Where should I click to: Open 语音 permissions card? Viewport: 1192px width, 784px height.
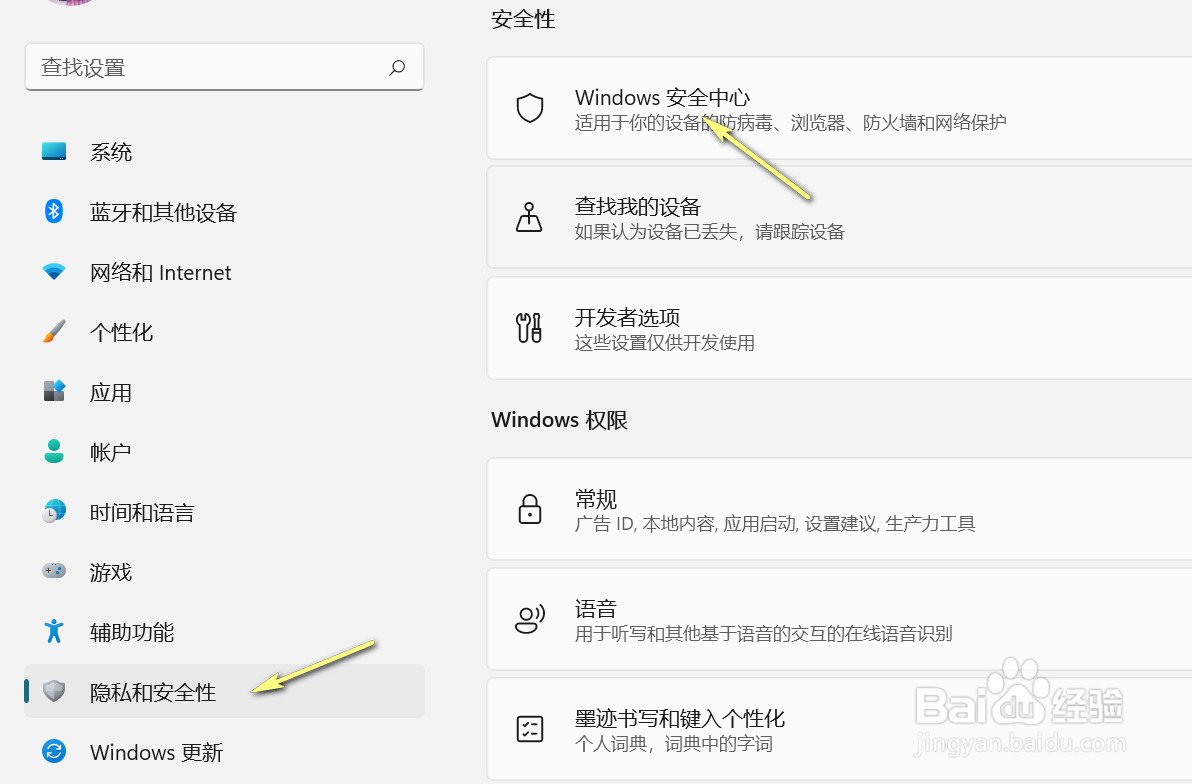pyautogui.click(x=839, y=619)
